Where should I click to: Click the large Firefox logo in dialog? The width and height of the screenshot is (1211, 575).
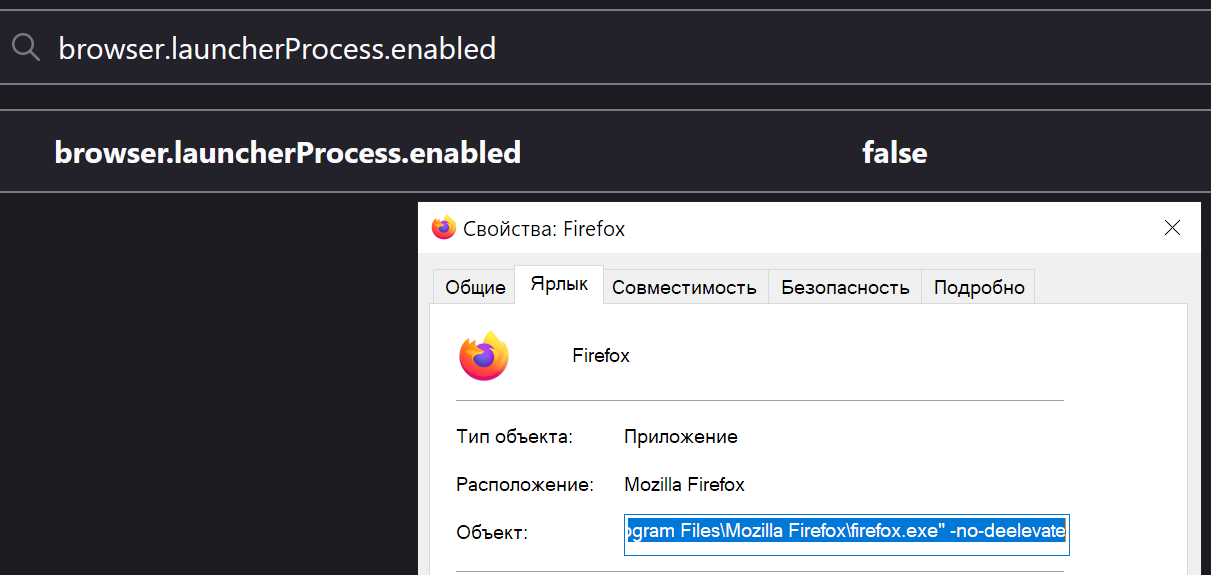[484, 355]
